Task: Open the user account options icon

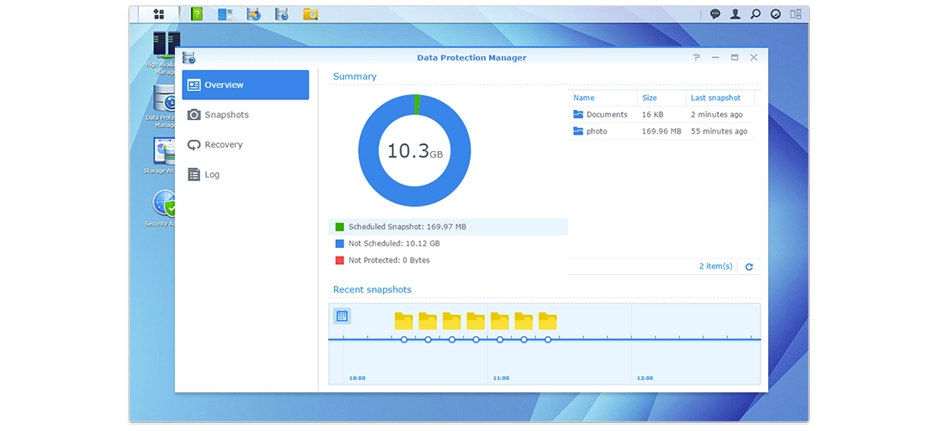Action: pyautogui.click(x=735, y=14)
